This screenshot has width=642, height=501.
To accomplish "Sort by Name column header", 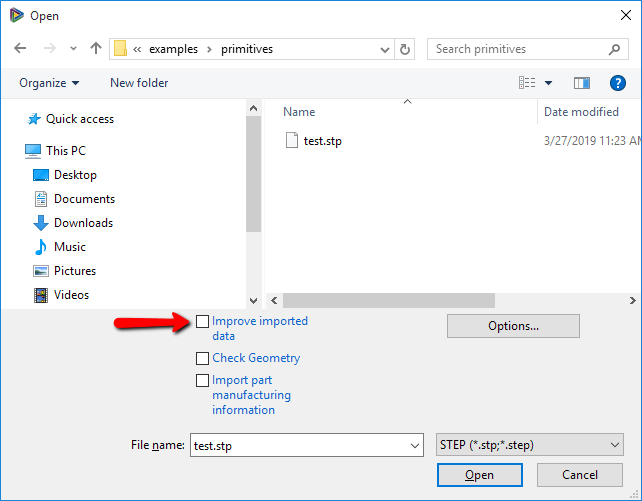I will click(299, 112).
